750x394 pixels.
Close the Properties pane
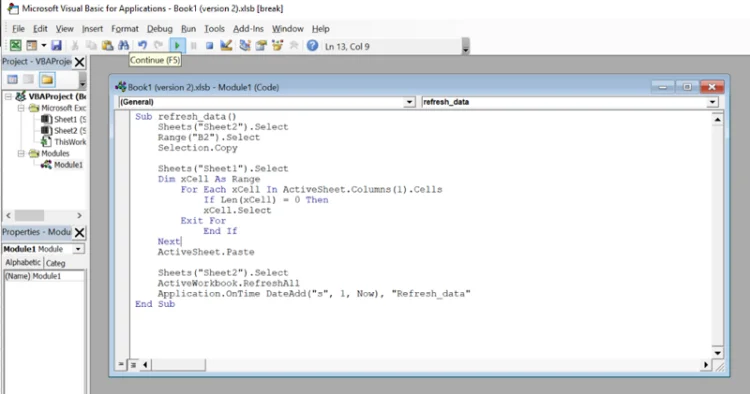[x=79, y=232]
